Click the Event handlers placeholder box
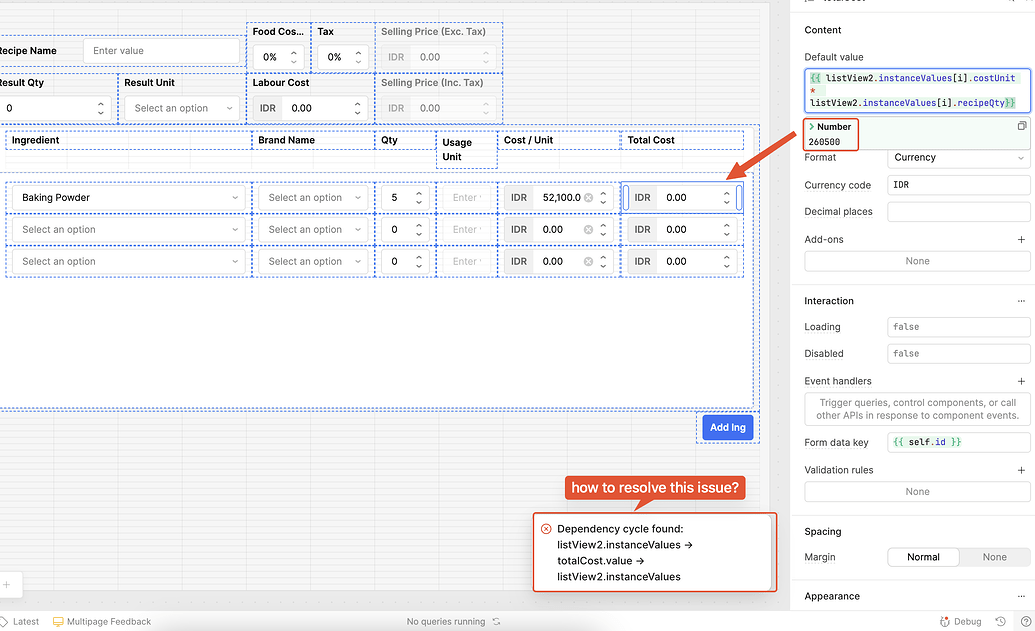 [917, 409]
